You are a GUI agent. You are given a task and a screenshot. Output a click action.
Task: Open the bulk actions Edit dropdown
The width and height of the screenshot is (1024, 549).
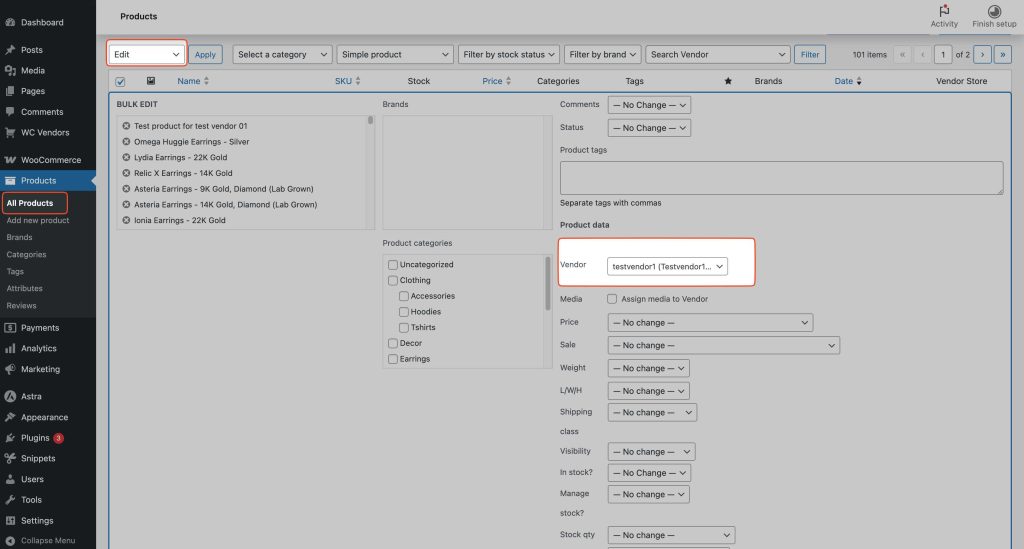click(147, 54)
